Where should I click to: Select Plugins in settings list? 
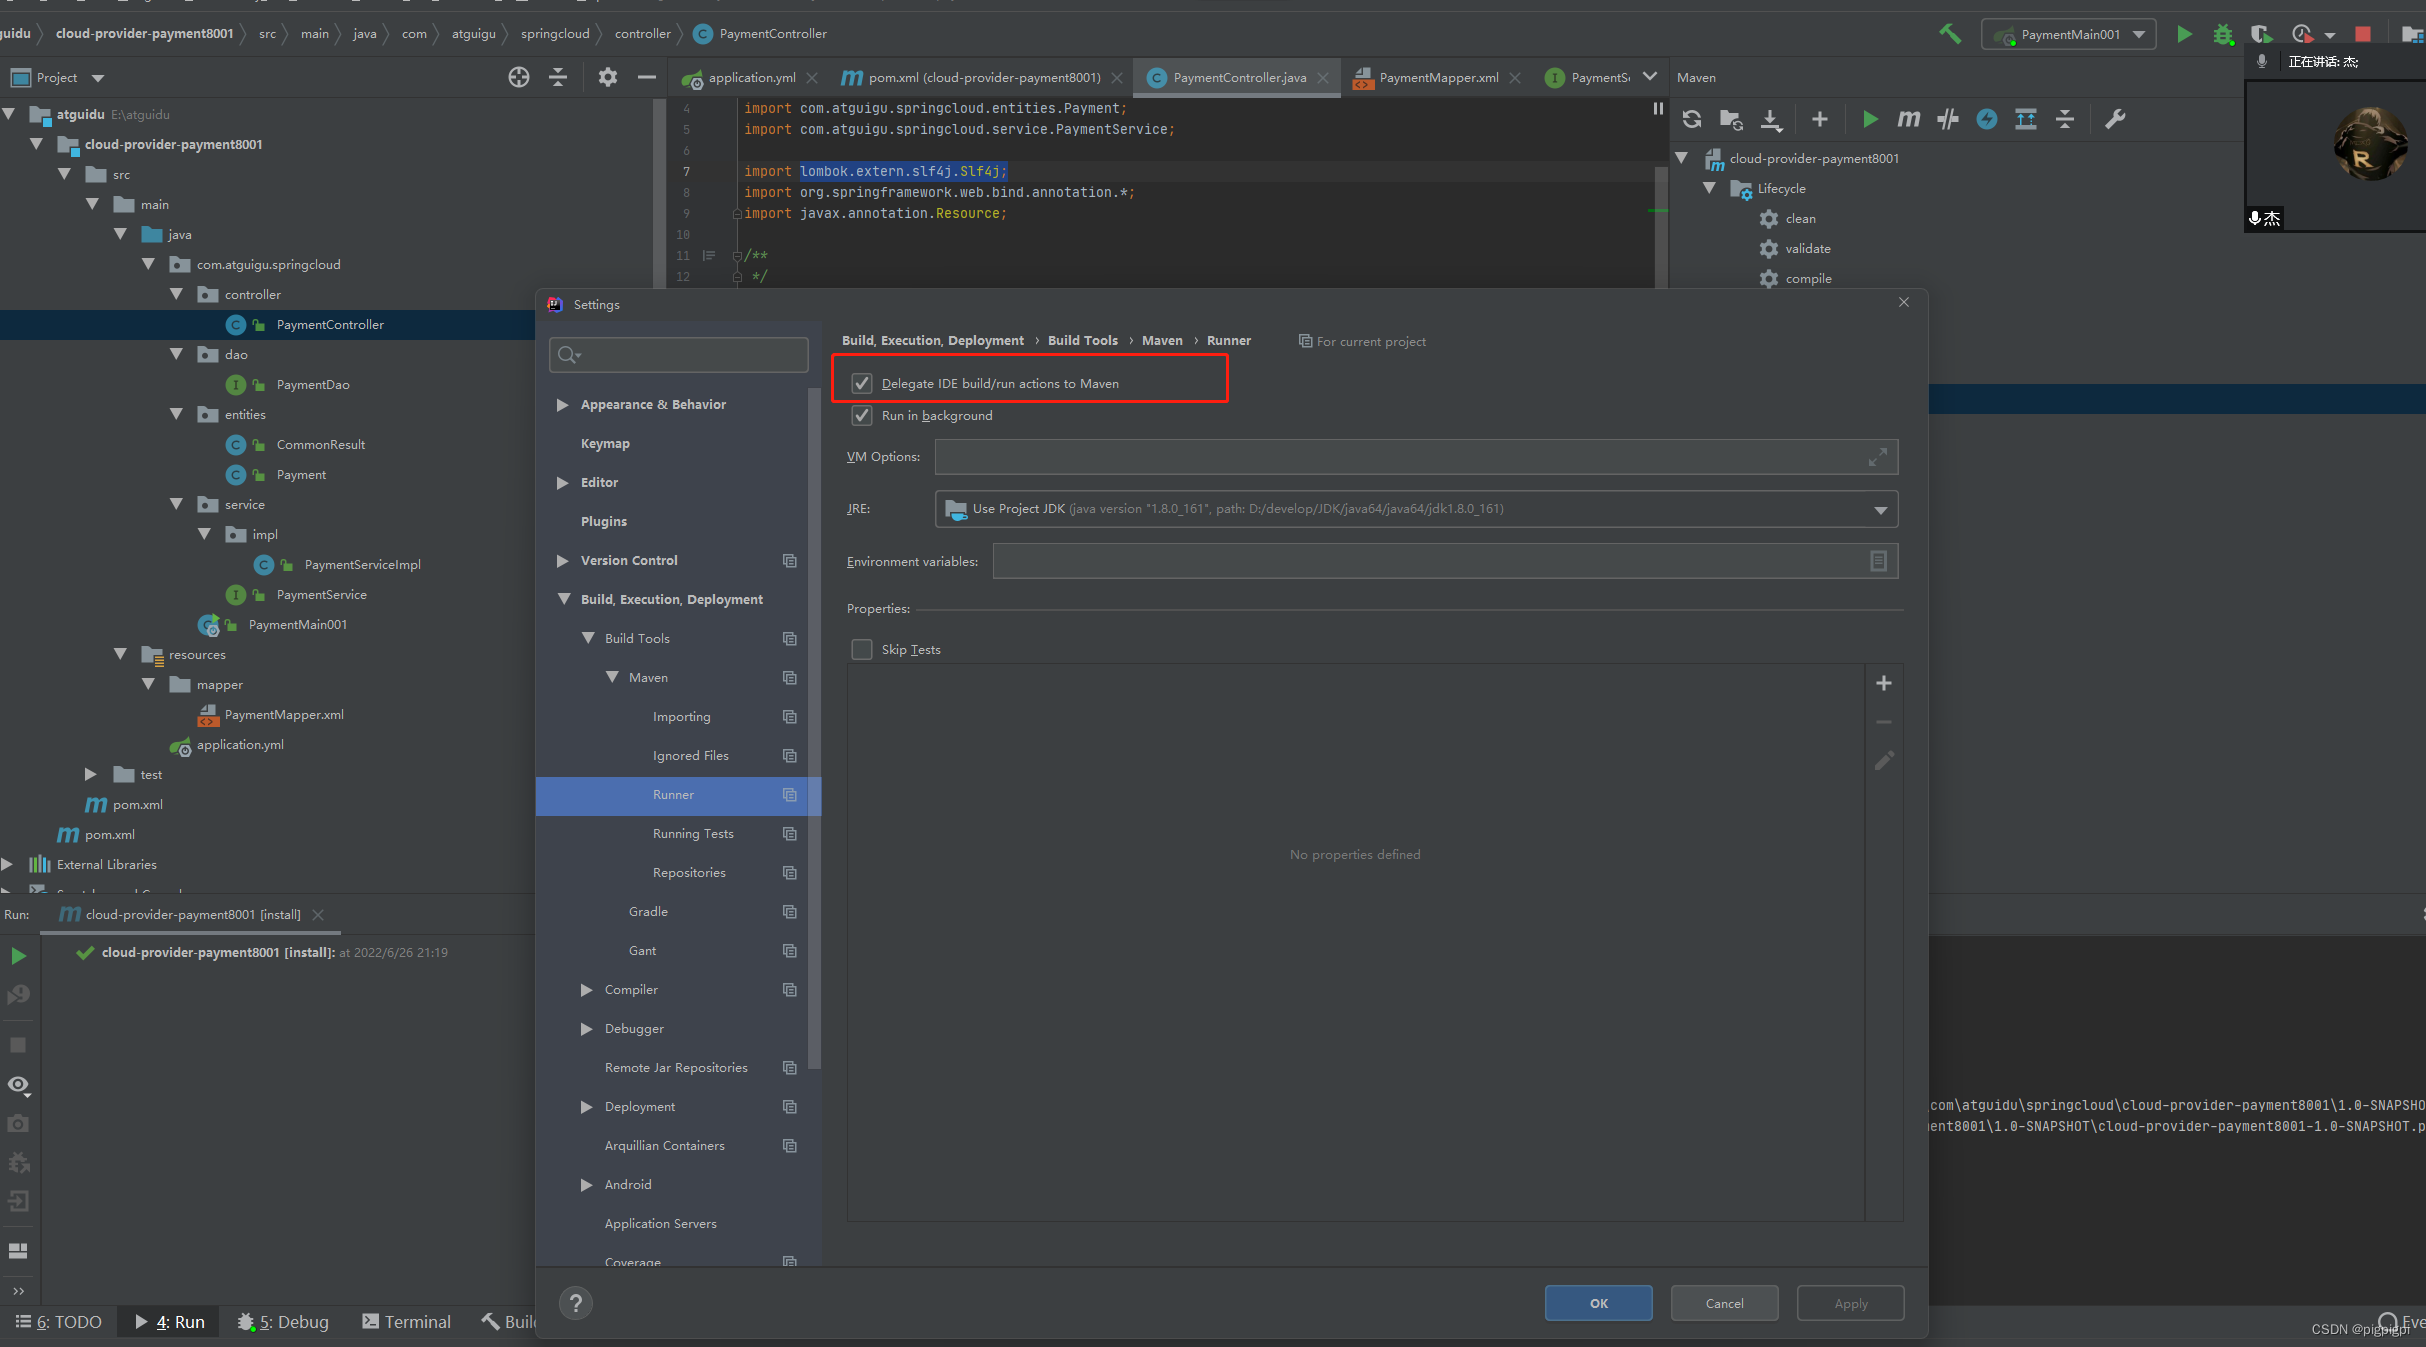[x=603, y=521]
